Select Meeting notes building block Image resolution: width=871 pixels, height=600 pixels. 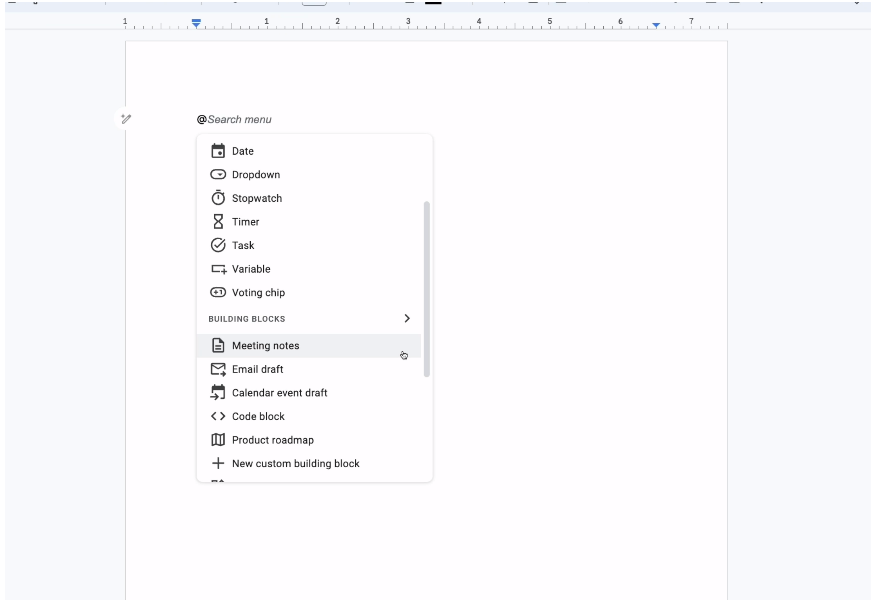click(x=309, y=346)
